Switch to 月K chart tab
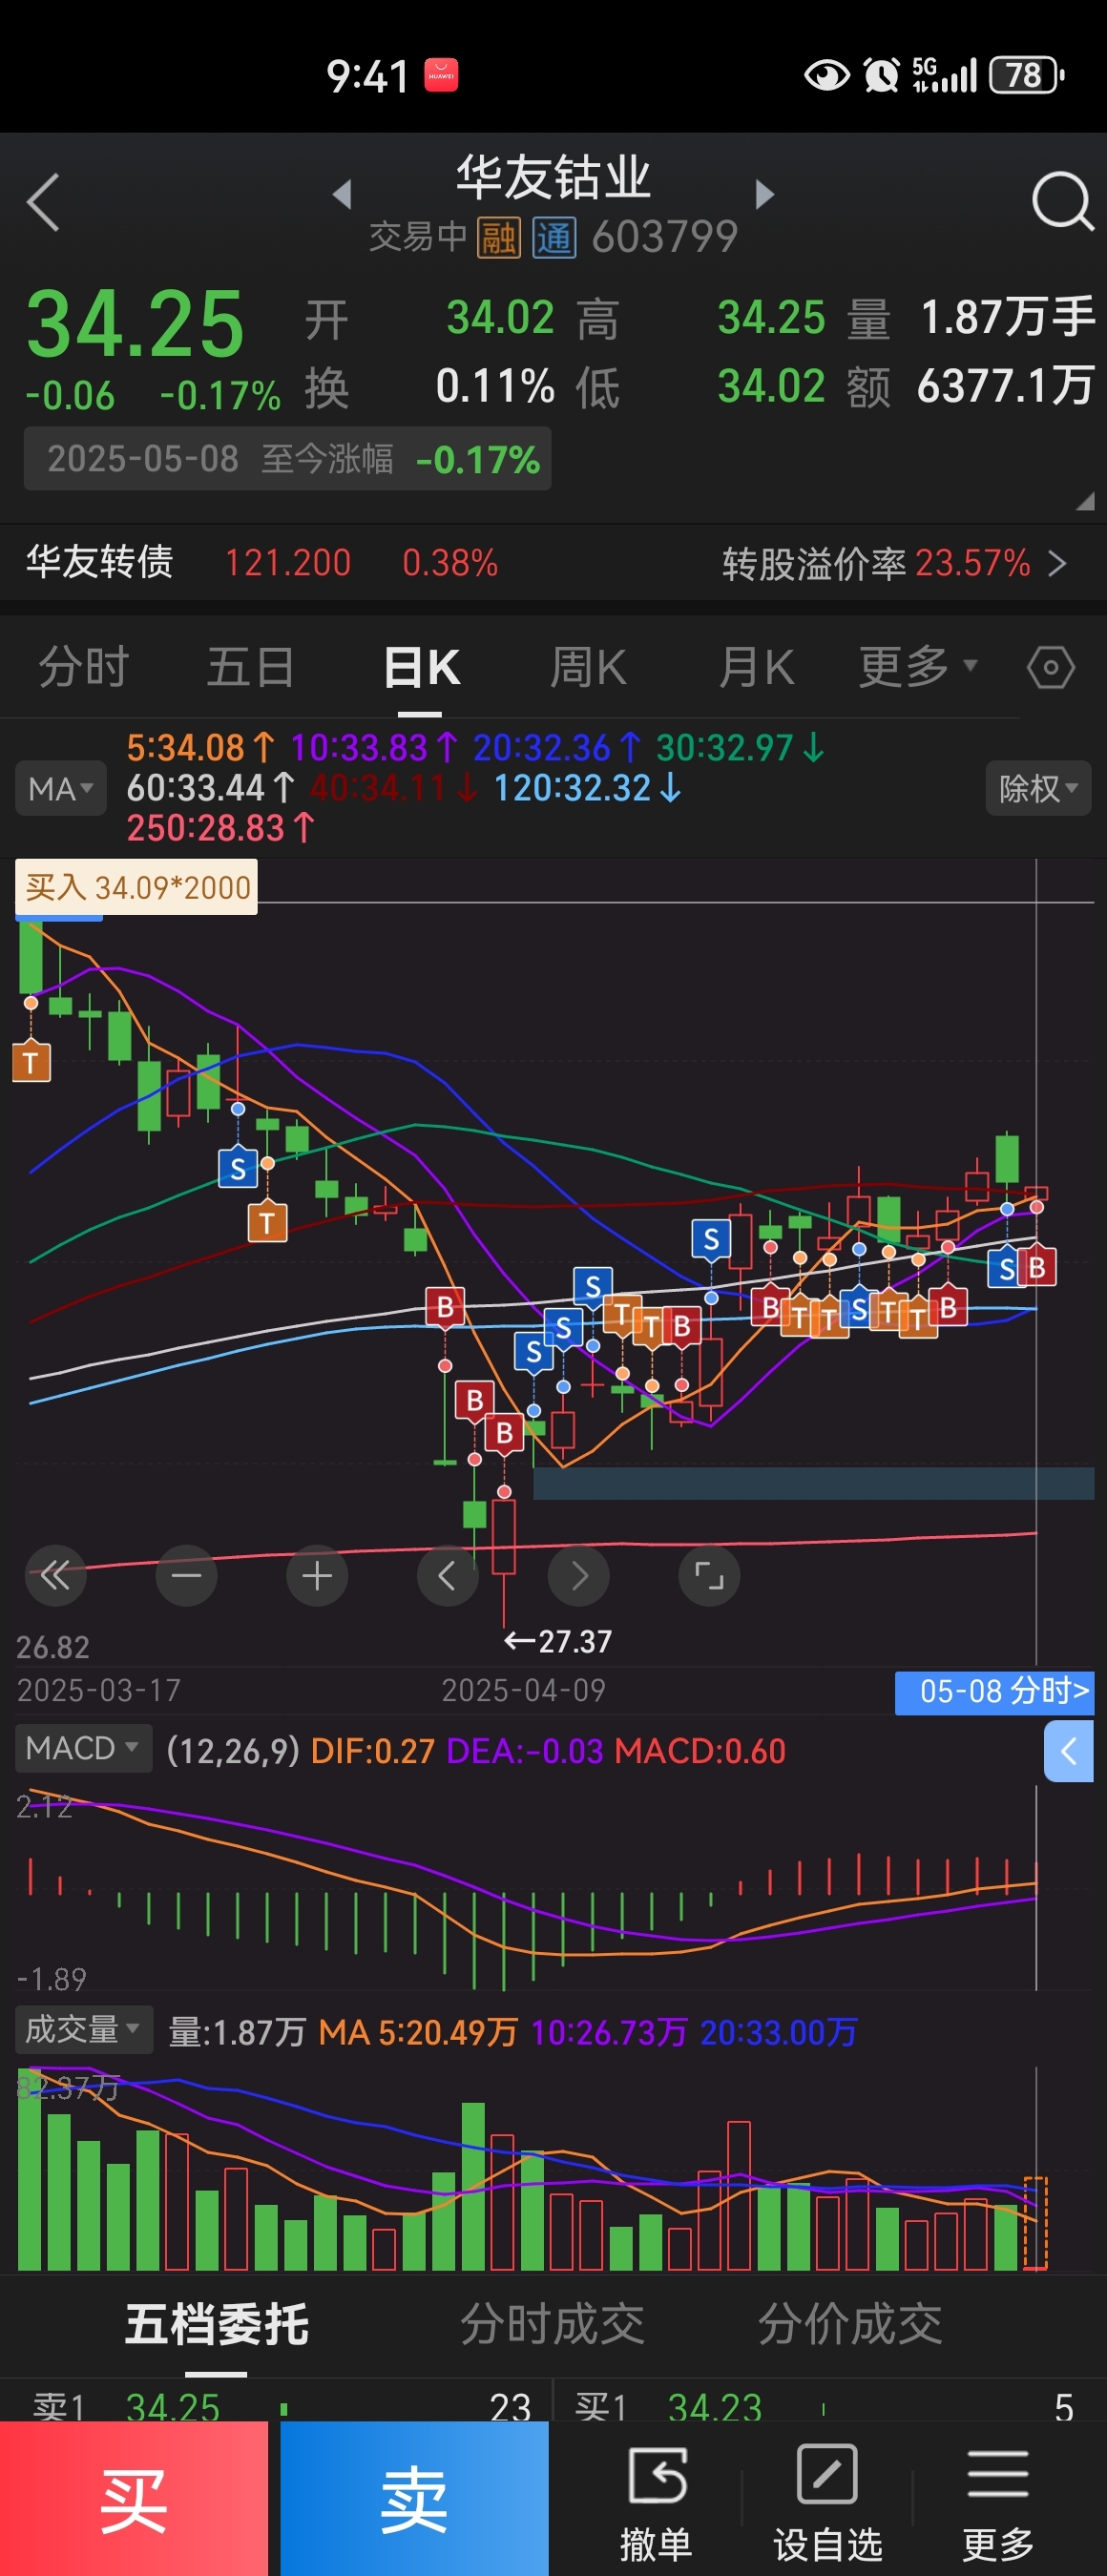Screen dimensions: 1107x2576 pos(756,667)
